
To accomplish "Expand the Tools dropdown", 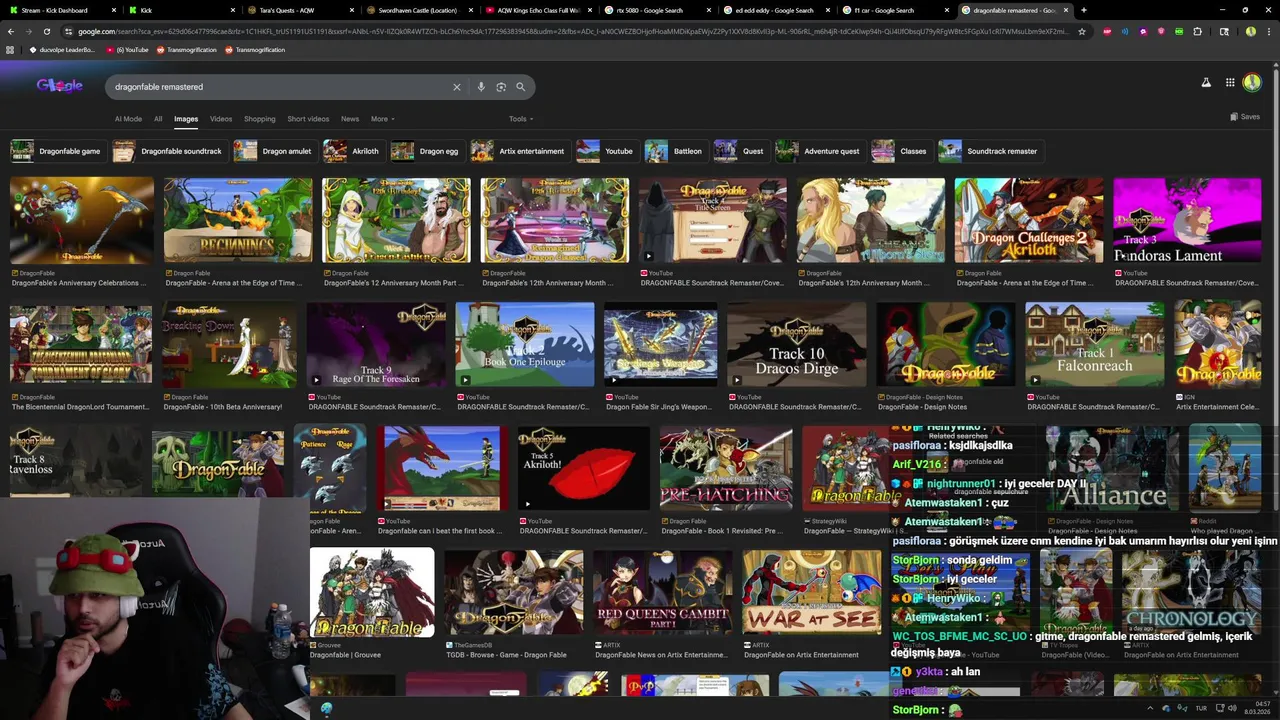I will (521, 119).
